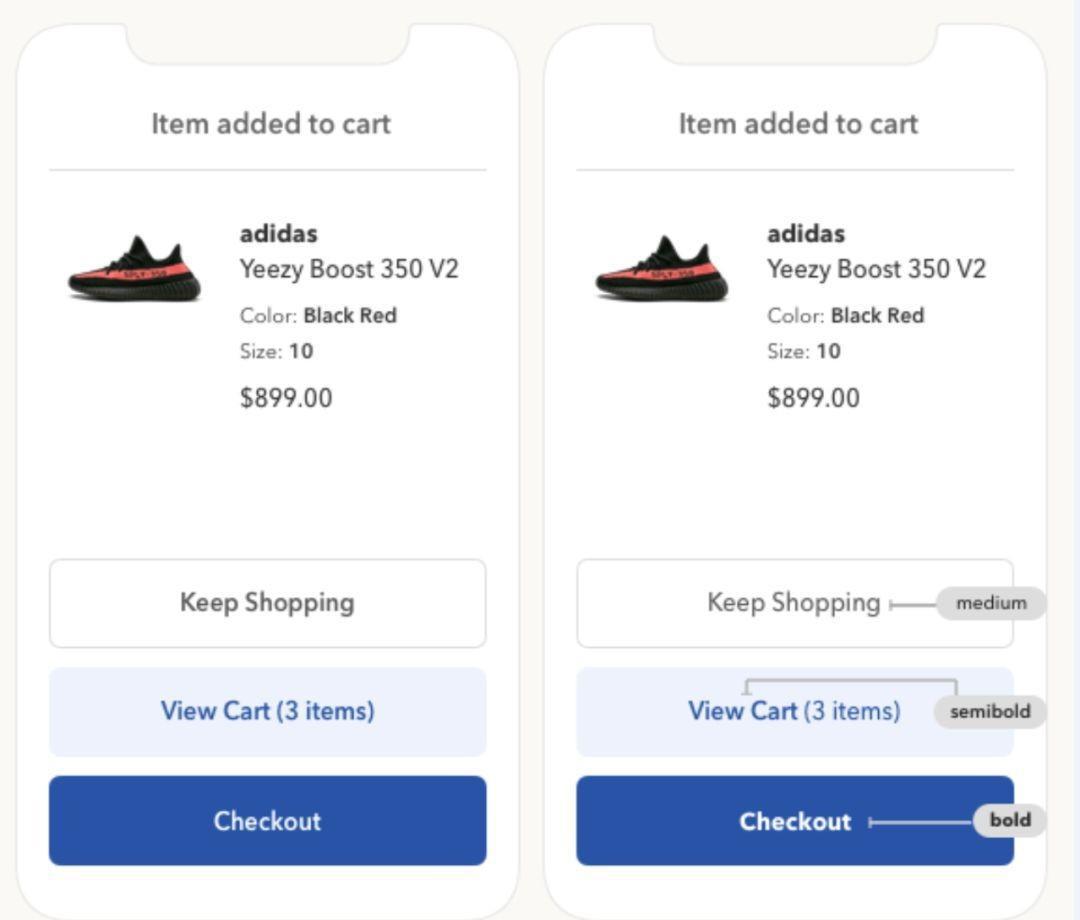Click the medium annotation tag
Viewport: 1080px width, 920px height.
click(x=991, y=603)
